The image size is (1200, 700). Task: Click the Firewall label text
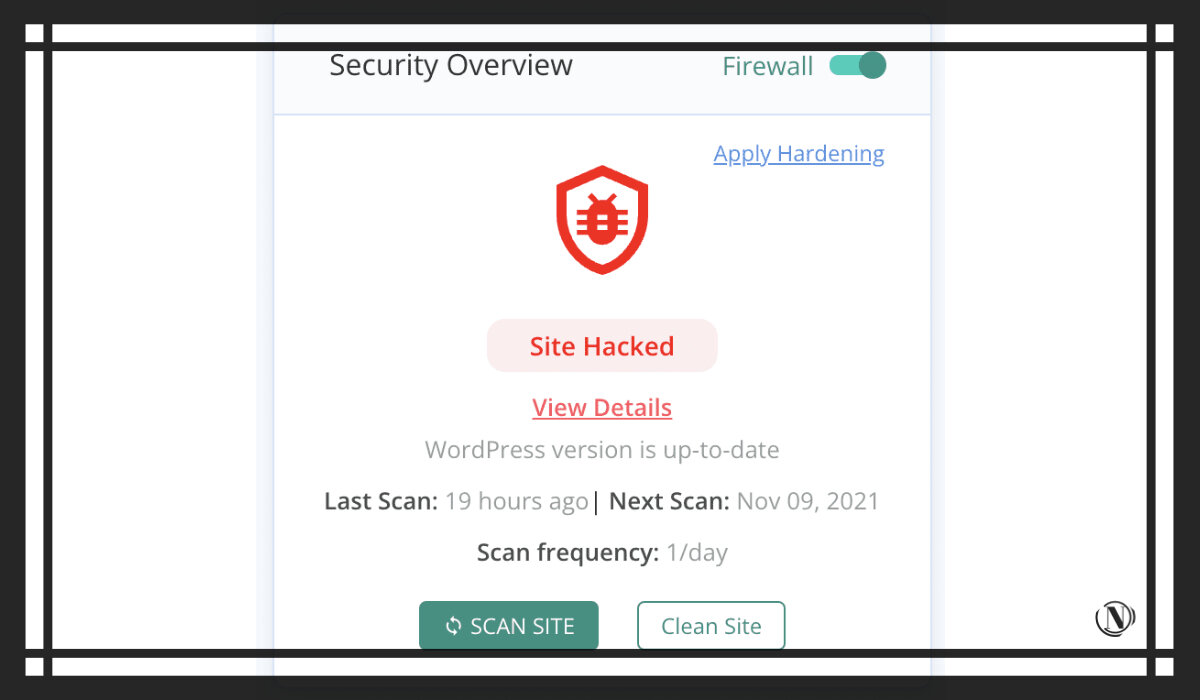click(x=768, y=67)
